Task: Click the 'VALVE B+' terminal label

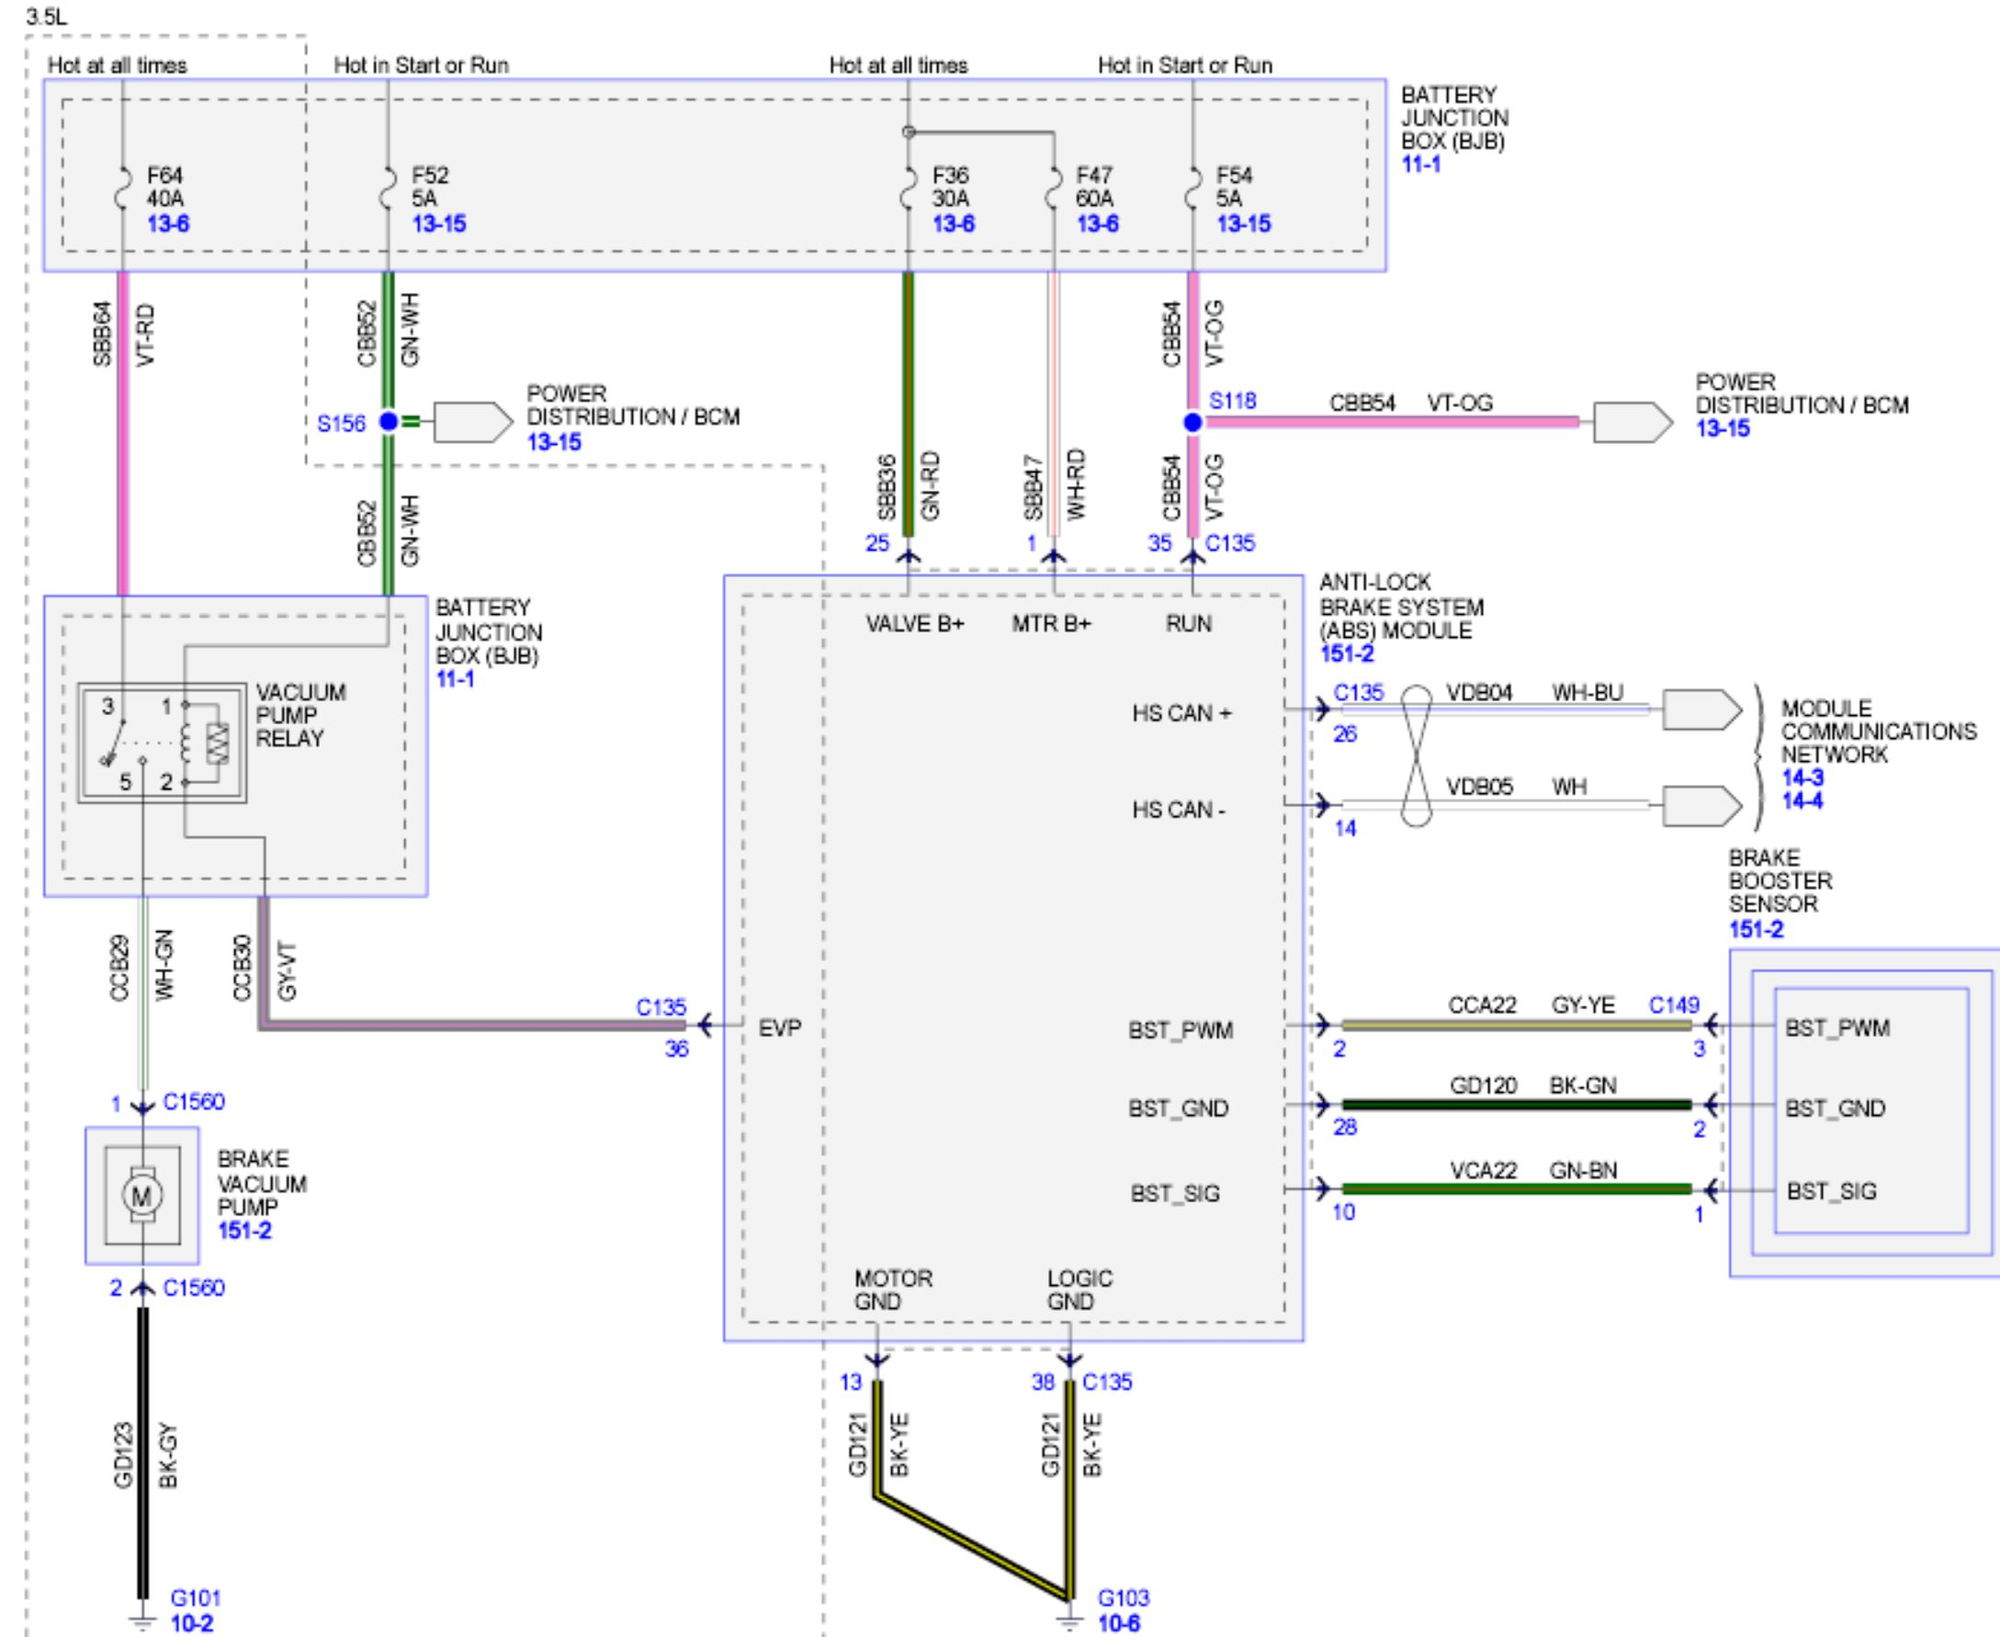Action: 915,624
